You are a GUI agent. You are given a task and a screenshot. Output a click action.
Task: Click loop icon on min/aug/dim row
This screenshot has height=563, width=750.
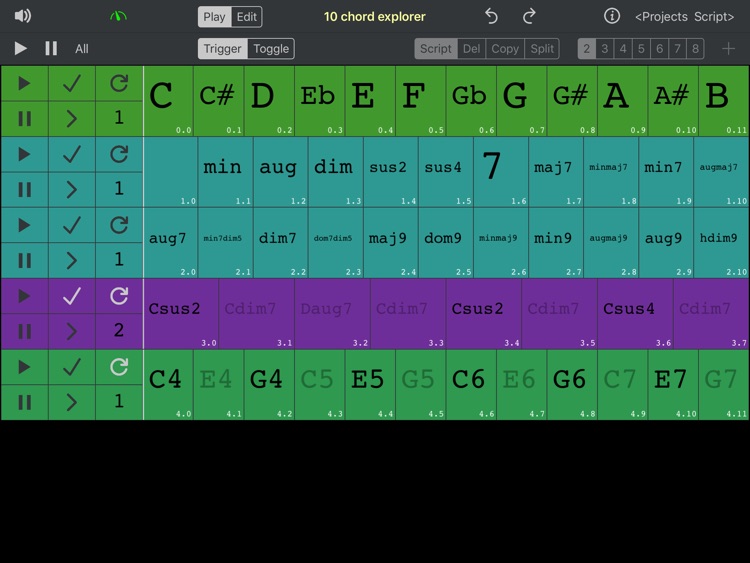(x=119, y=155)
